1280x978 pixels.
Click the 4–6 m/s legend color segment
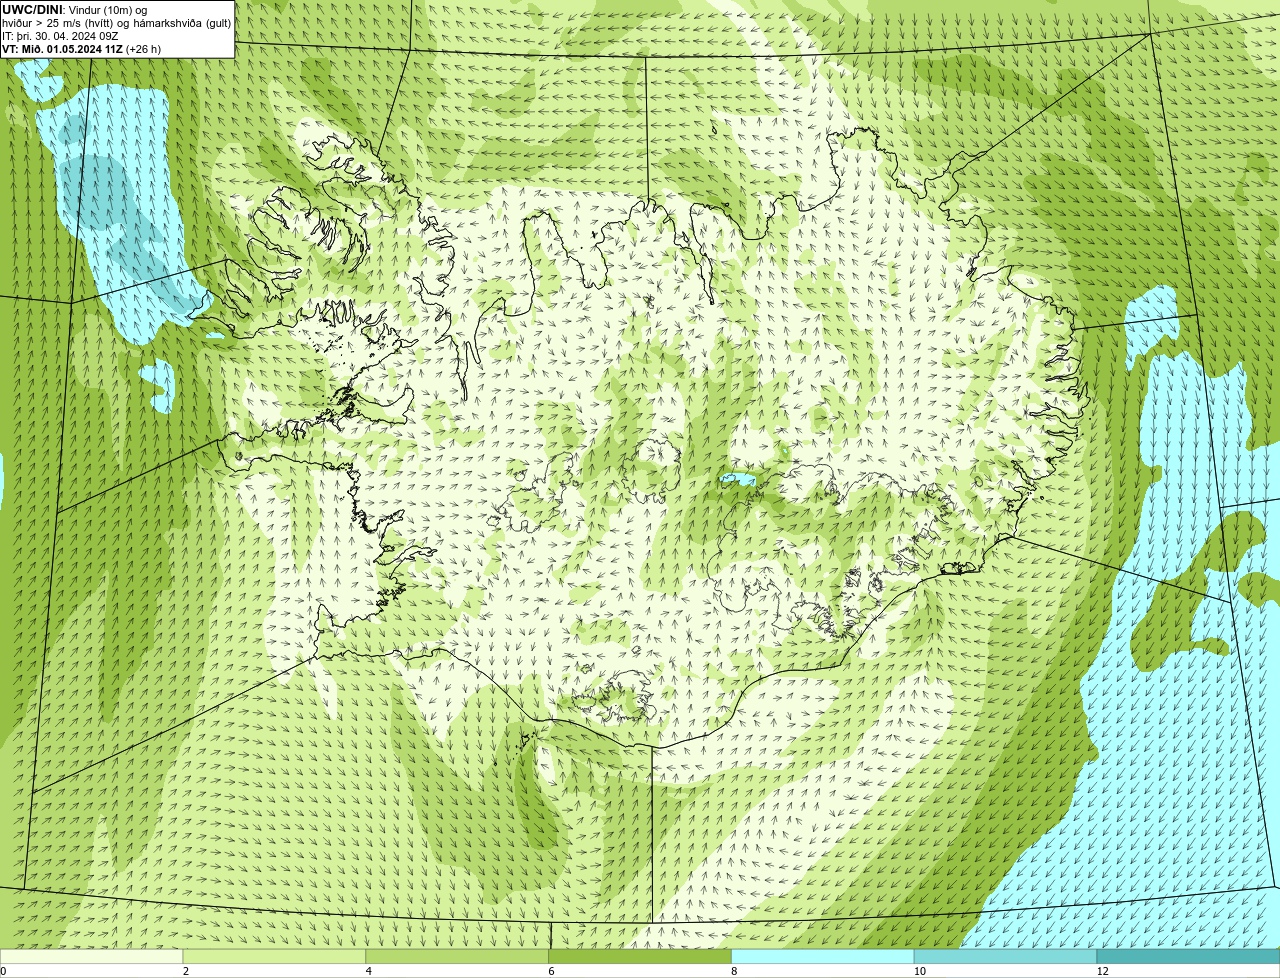[458, 957]
